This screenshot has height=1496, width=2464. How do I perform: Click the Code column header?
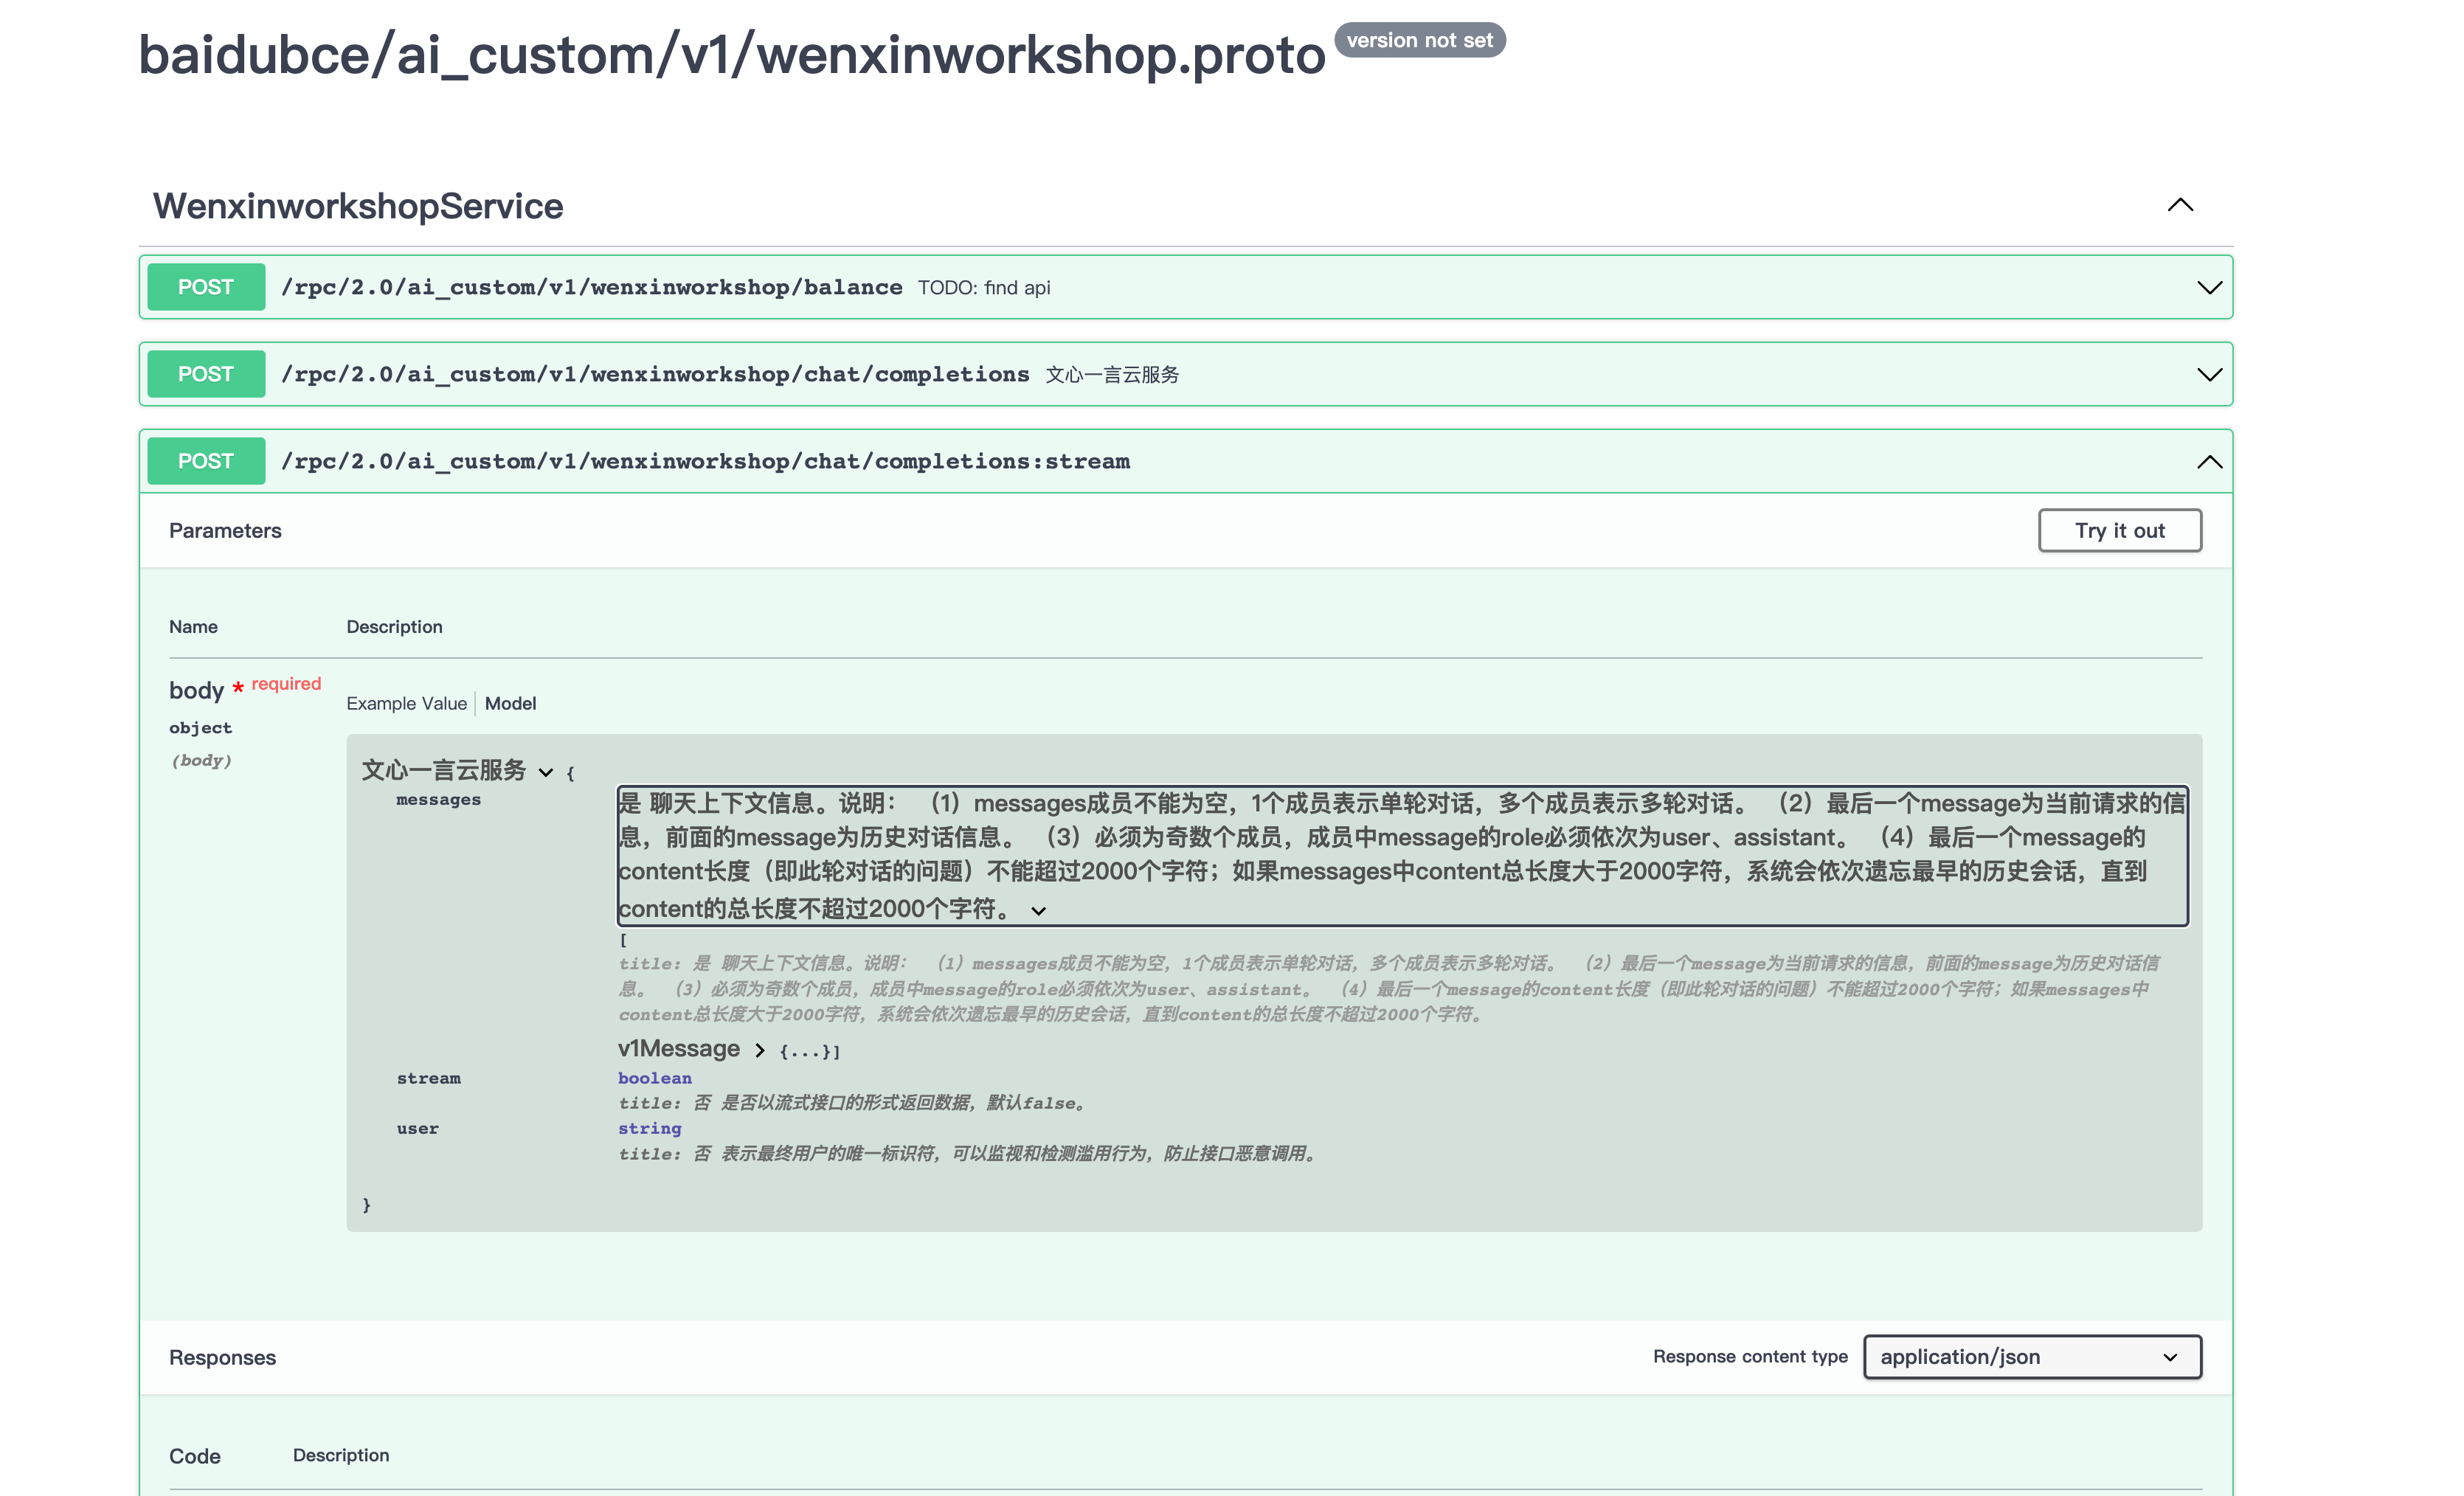coord(195,1457)
